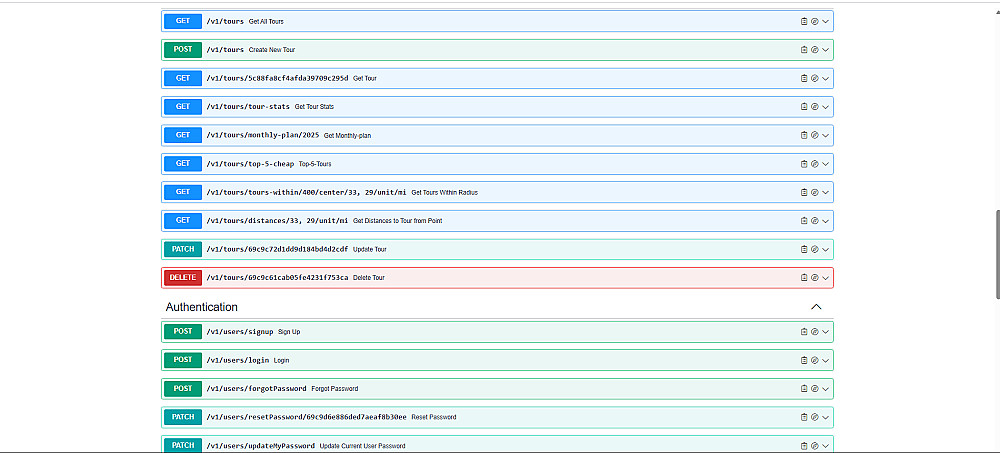Screen dimensions: 1000x453
Task: Click circular link icon on Get Tours Within Radius row
Action: click(x=814, y=192)
